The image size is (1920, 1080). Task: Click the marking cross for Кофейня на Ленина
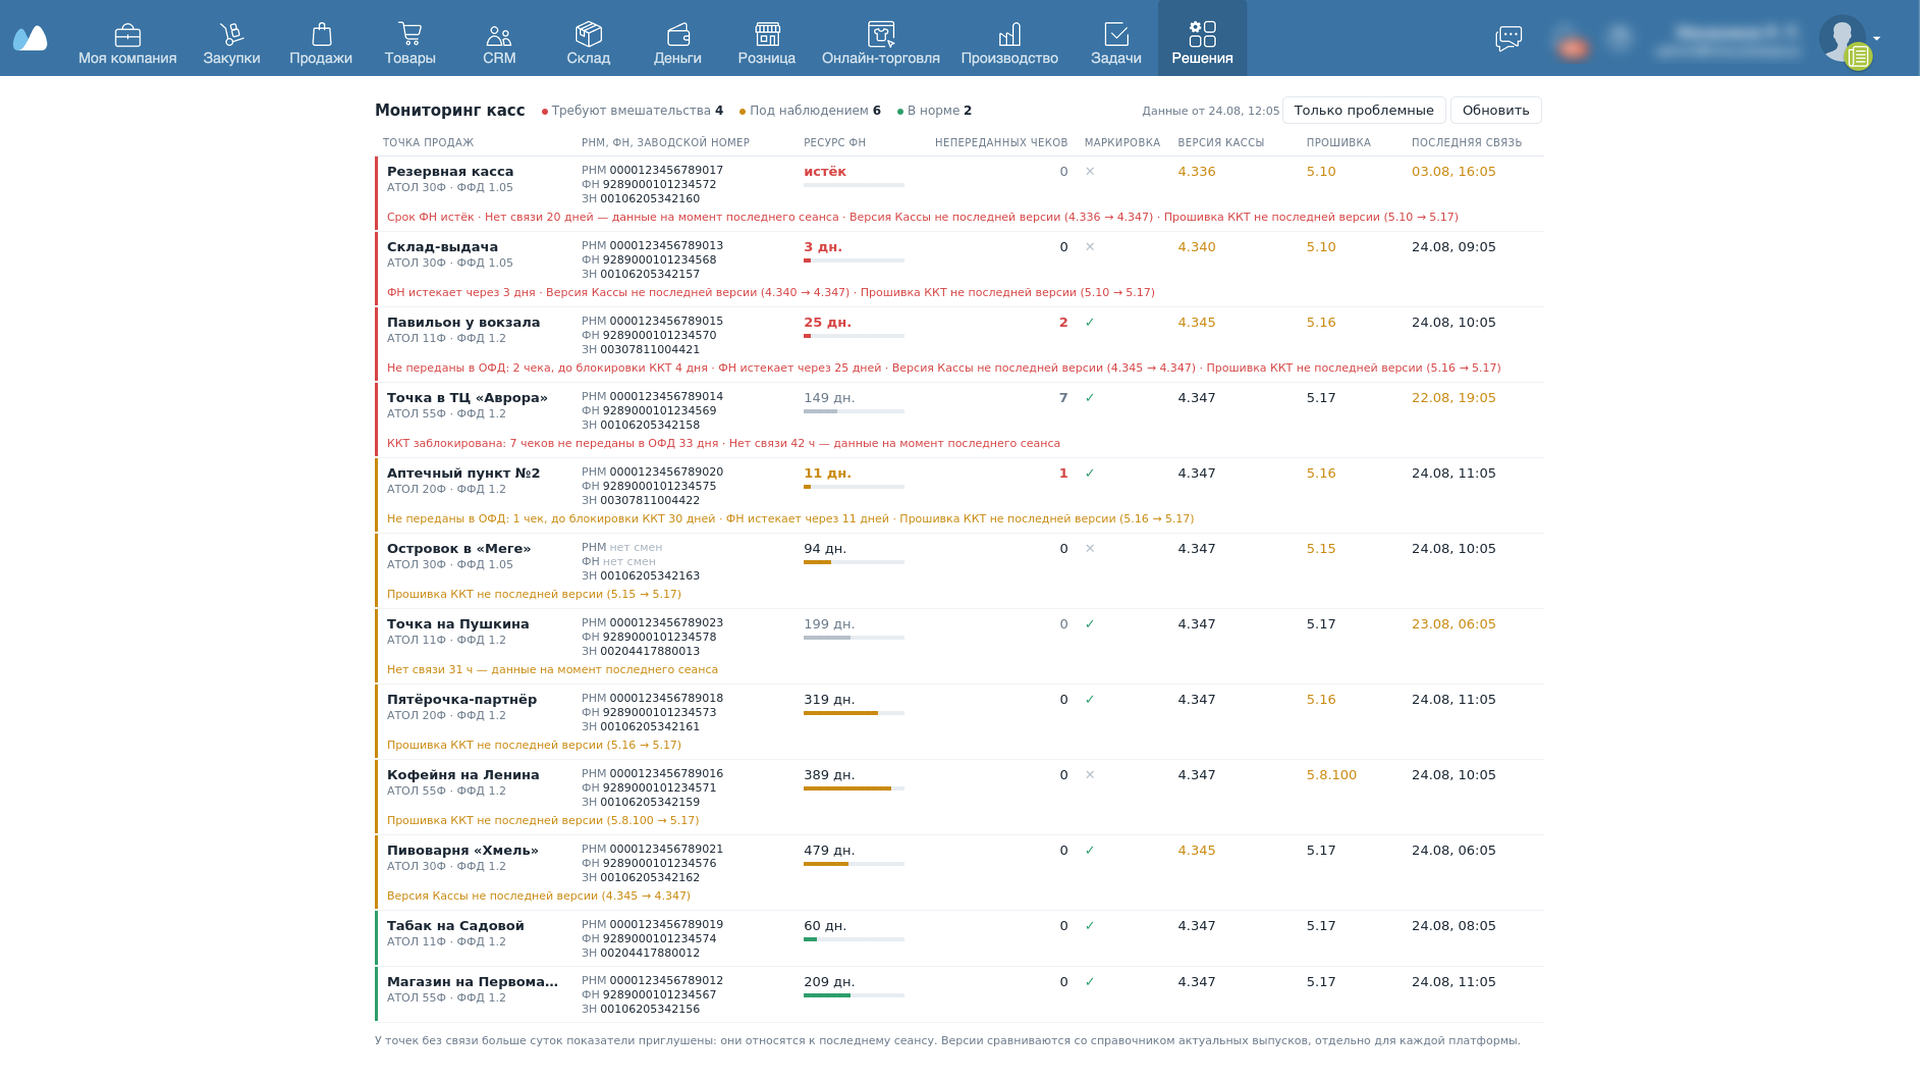coord(1090,775)
